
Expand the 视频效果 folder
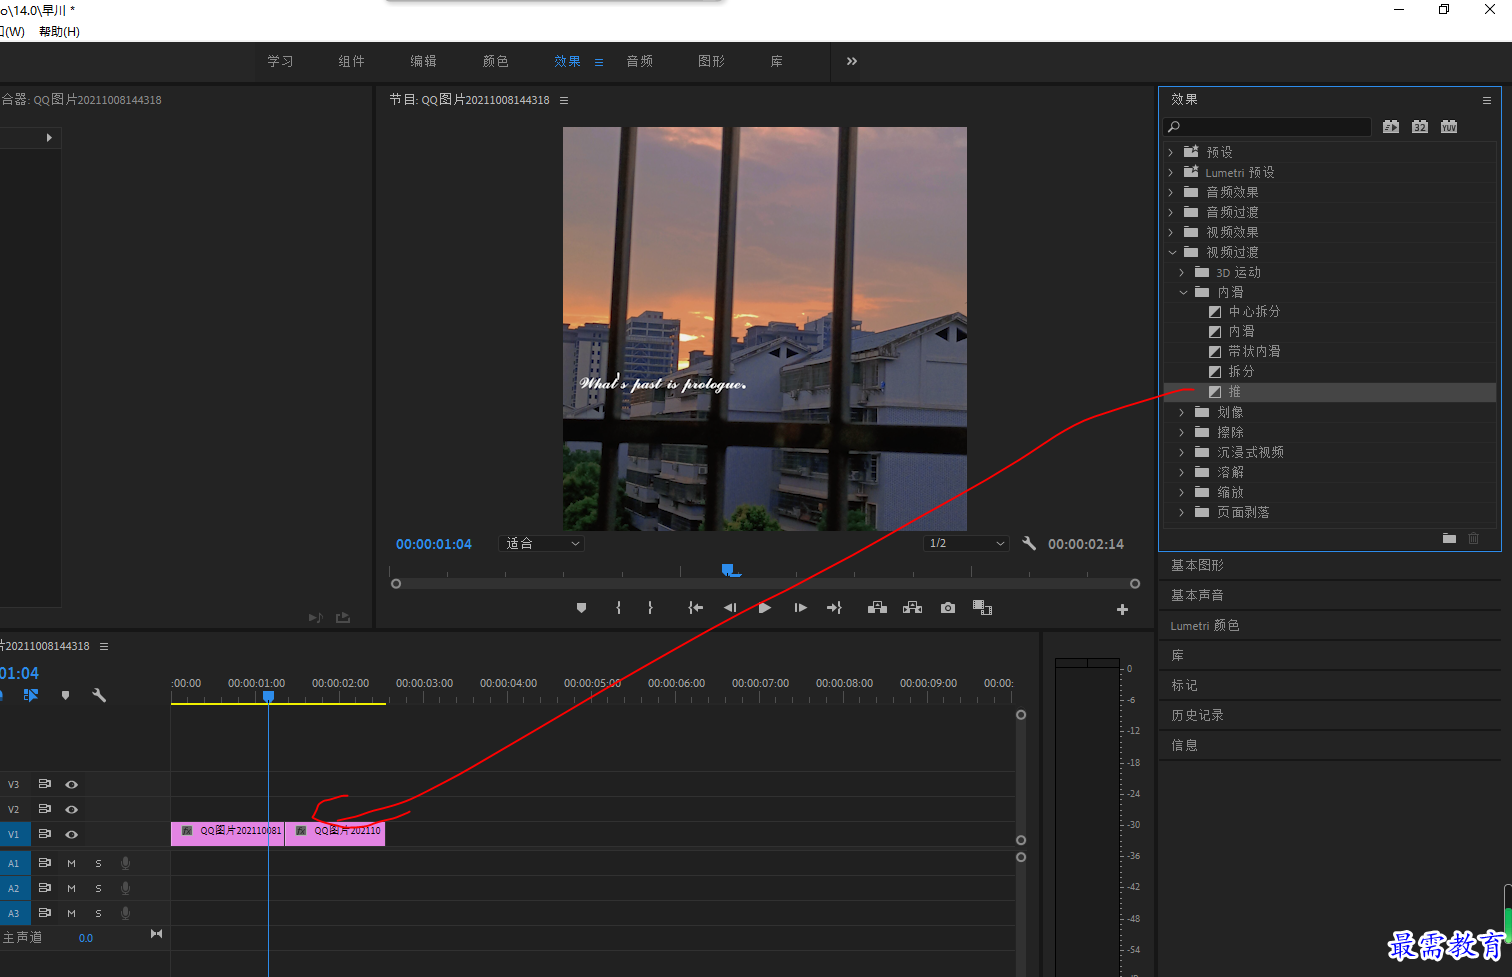(1171, 232)
